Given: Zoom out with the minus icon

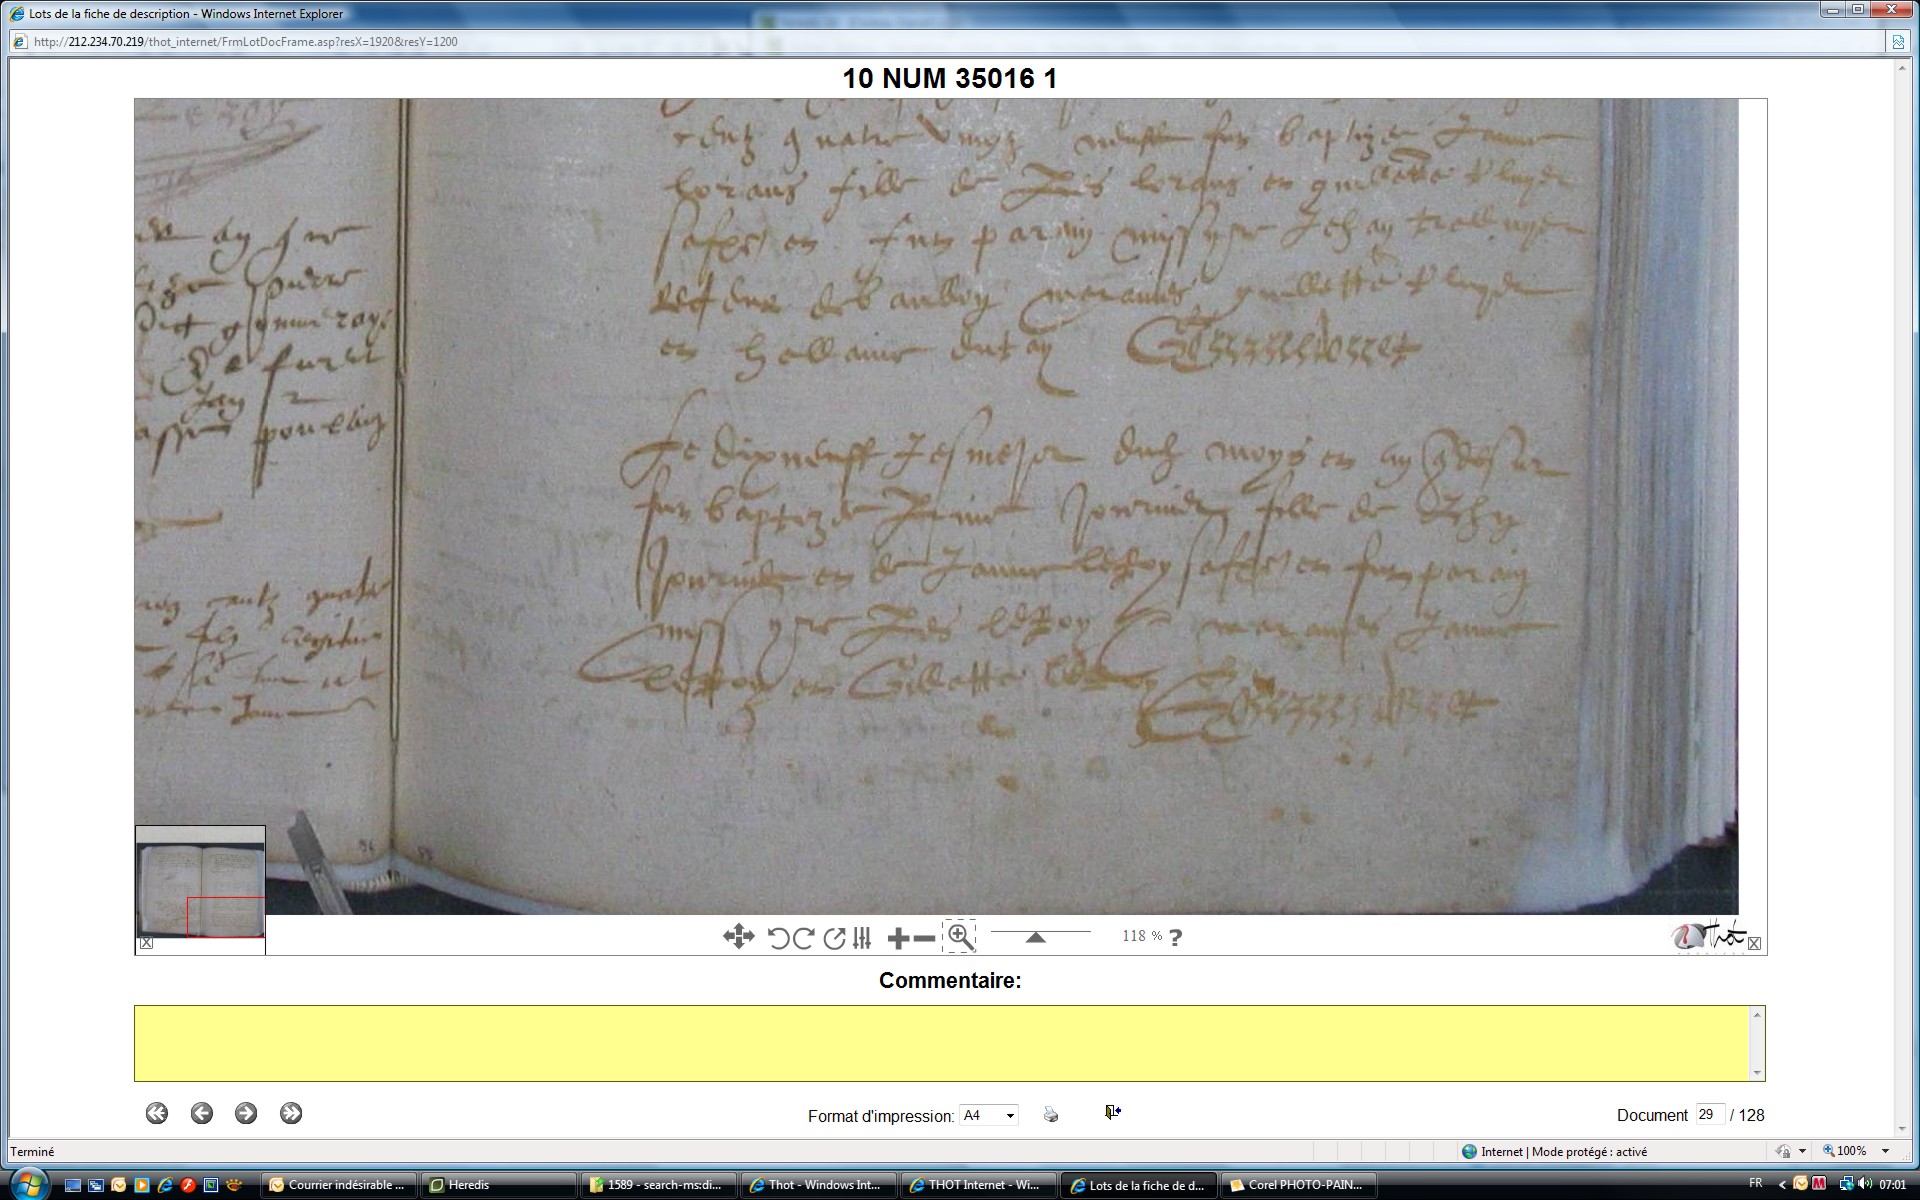Looking at the screenshot, I should [925, 938].
